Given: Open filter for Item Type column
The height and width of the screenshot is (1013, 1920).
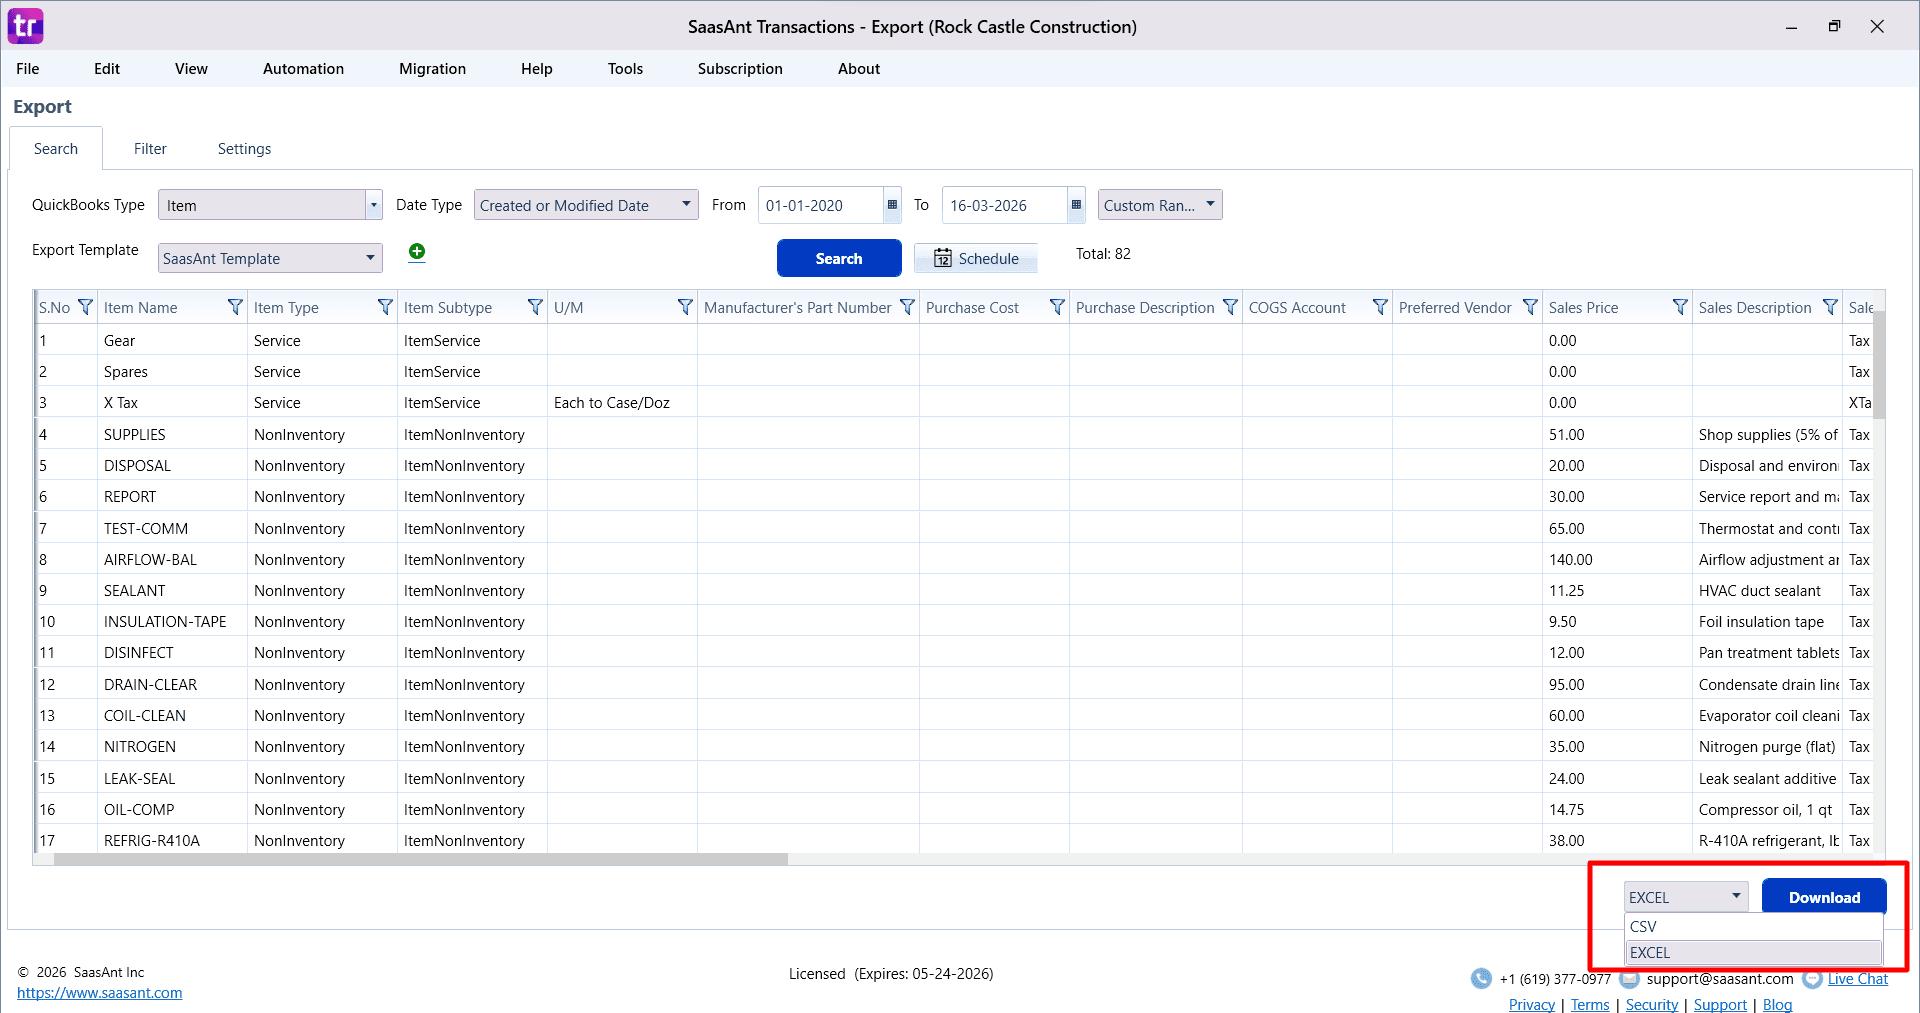Looking at the screenshot, I should 385,307.
